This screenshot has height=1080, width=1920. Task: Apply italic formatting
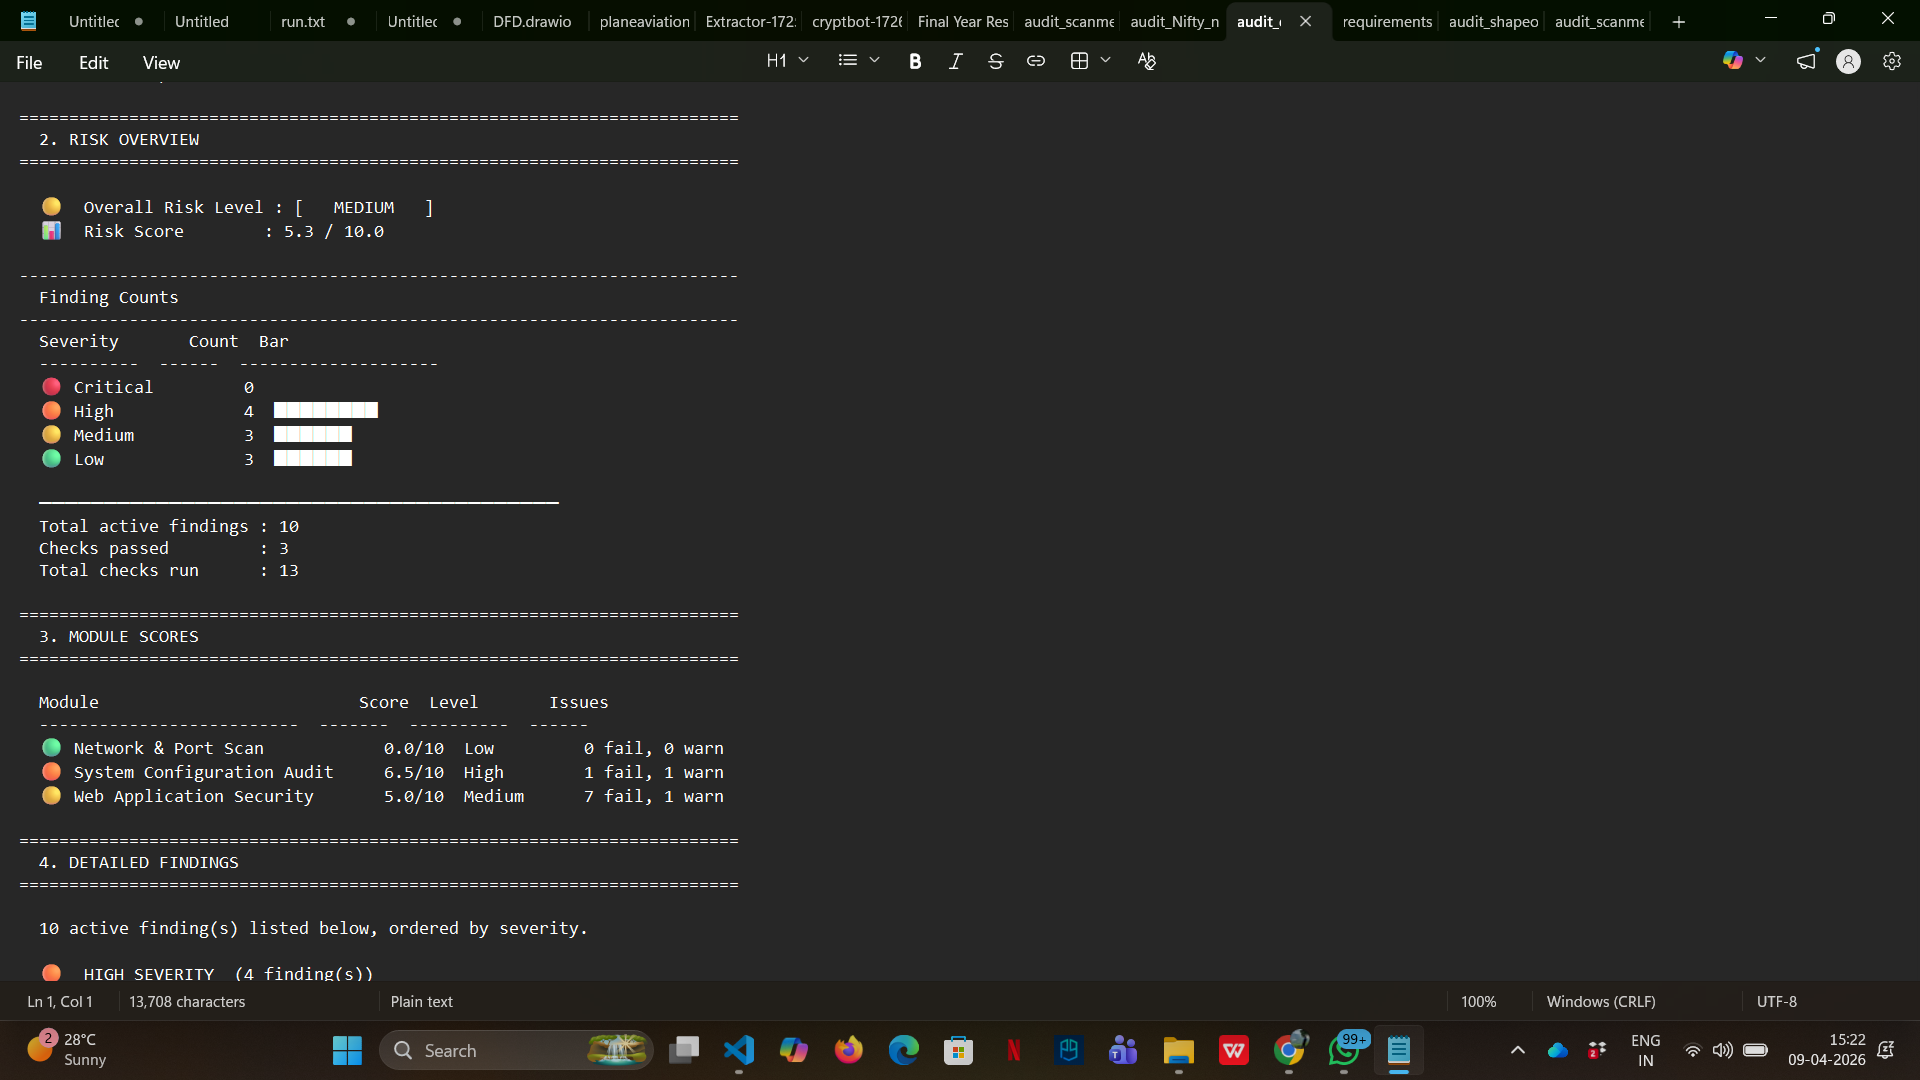[955, 61]
